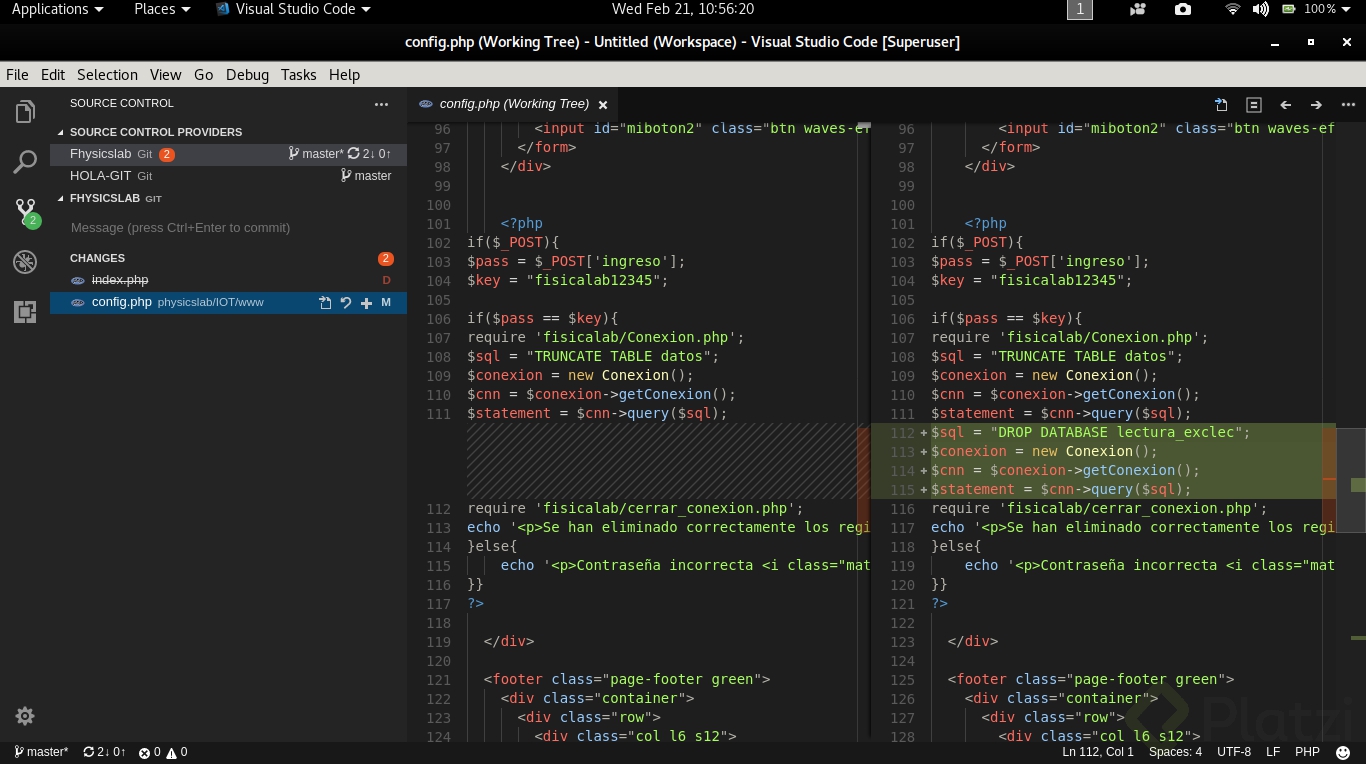1366x764 pixels.
Task: Discard changes on config.php row
Action: [x=346, y=302]
